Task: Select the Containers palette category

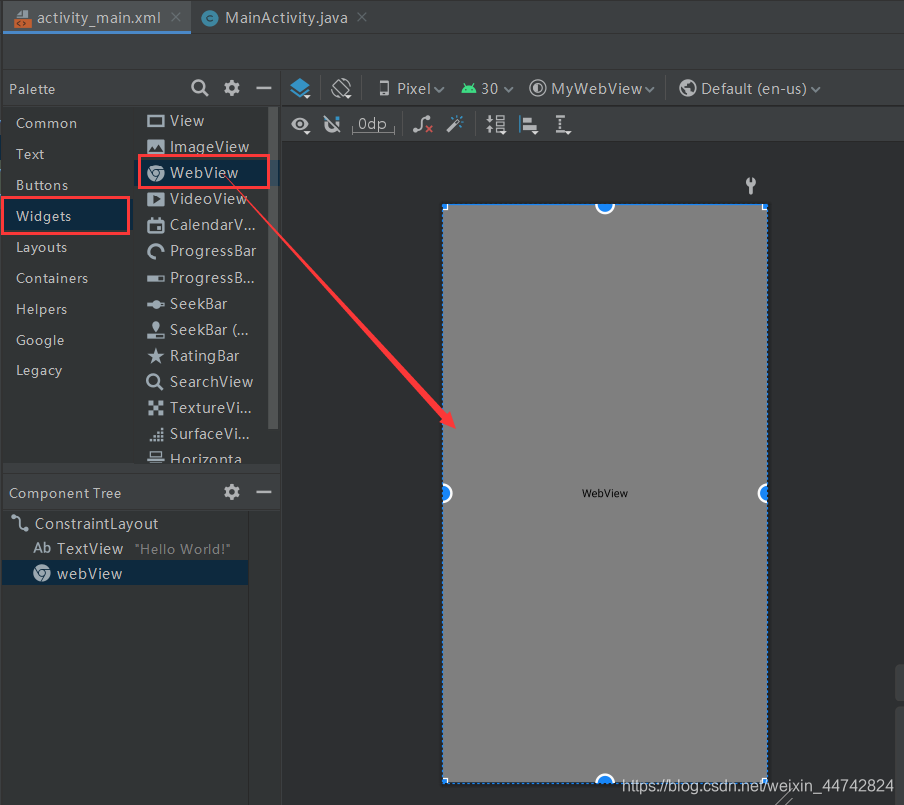Action: pyautogui.click(x=52, y=279)
